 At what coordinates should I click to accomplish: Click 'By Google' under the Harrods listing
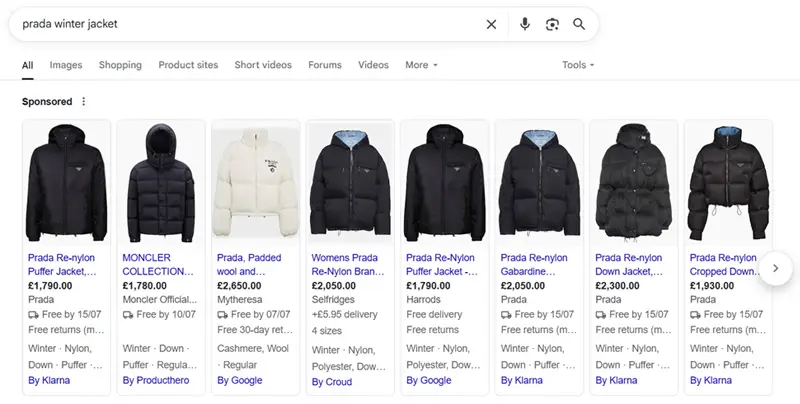click(x=429, y=381)
